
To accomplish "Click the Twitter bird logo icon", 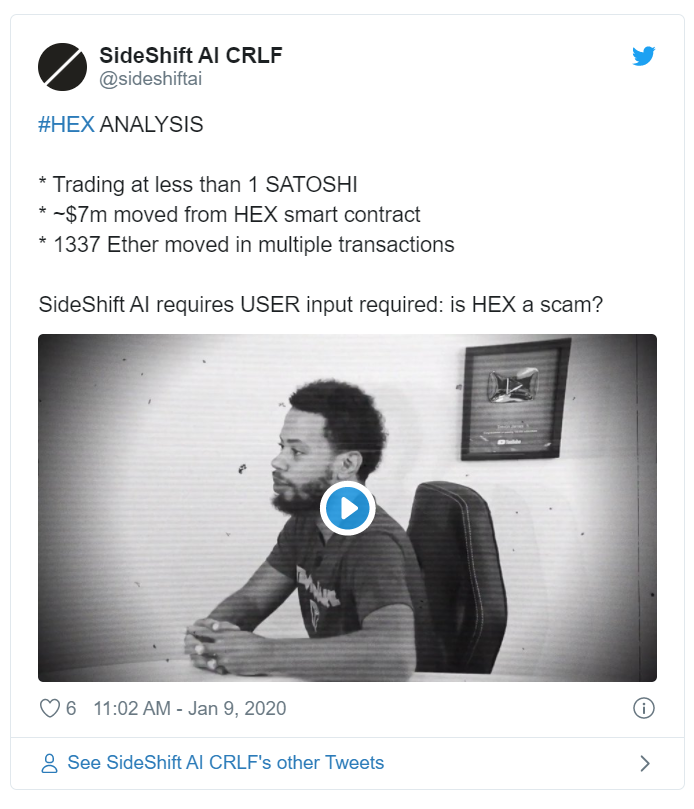I will (x=643, y=56).
